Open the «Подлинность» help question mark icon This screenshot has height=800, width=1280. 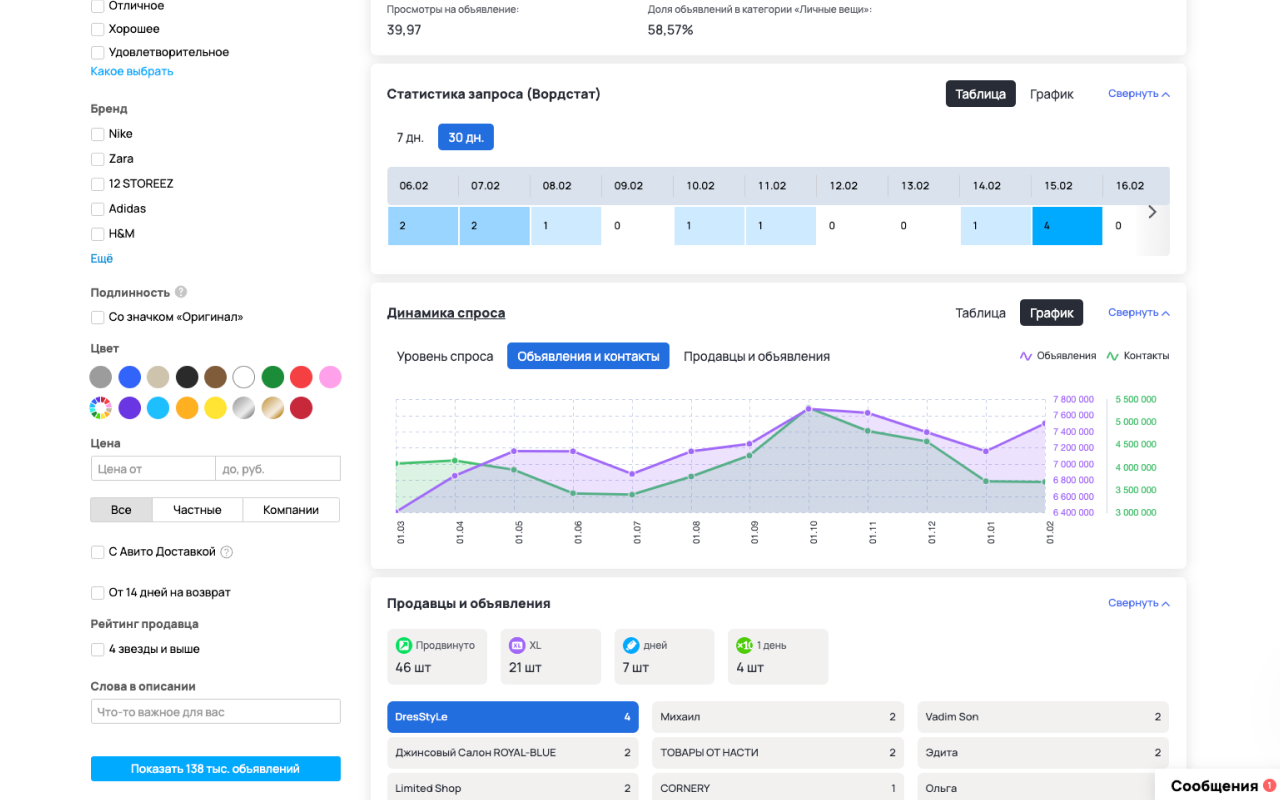point(180,292)
